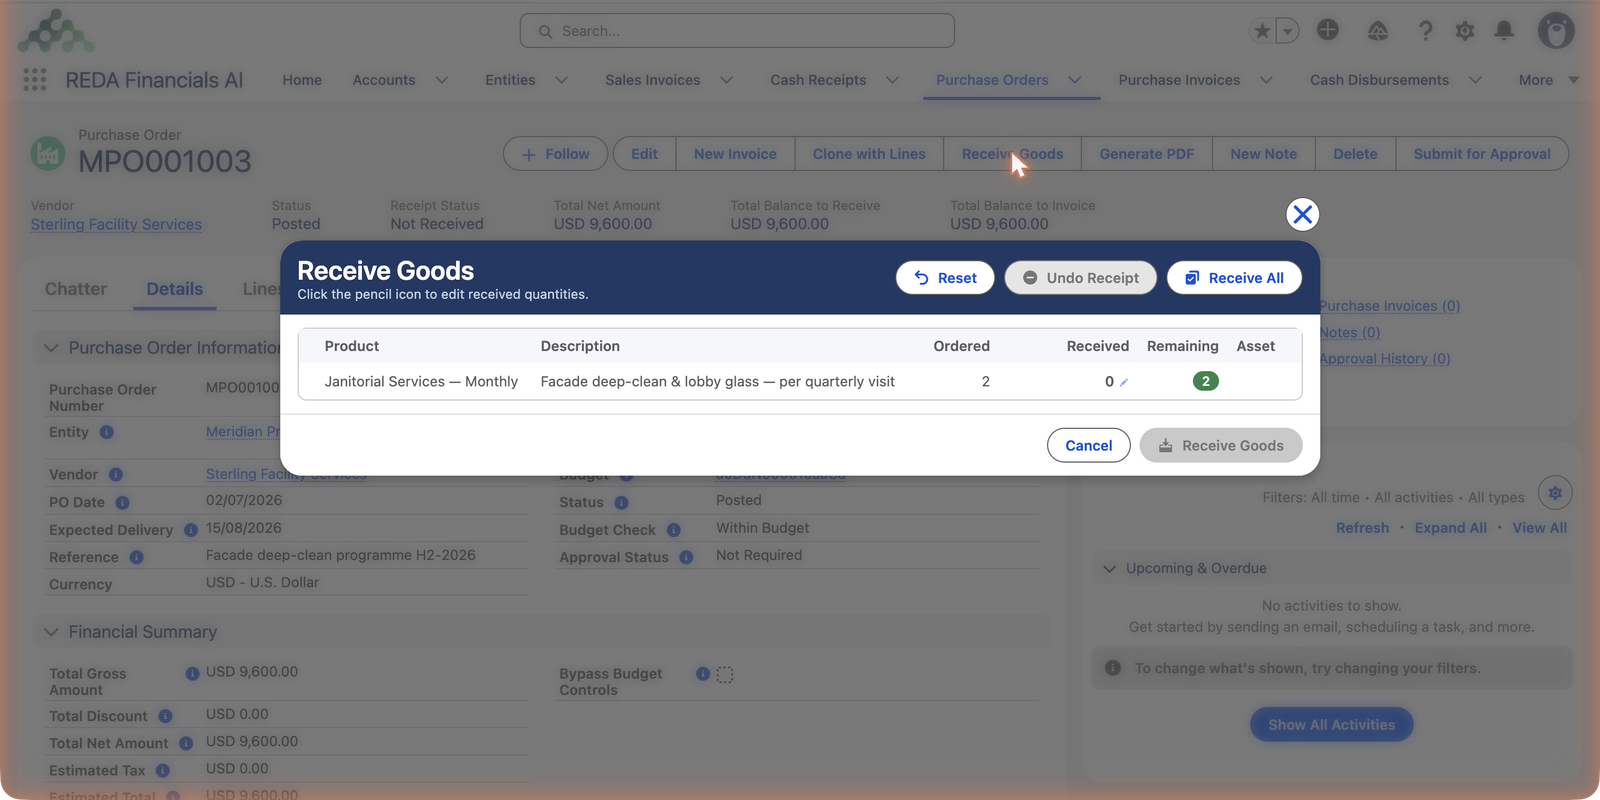This screenshot has width=1600, height=800.
Task: Collapse the Upcoming & Overdue section
Action: coord(1109,568)
